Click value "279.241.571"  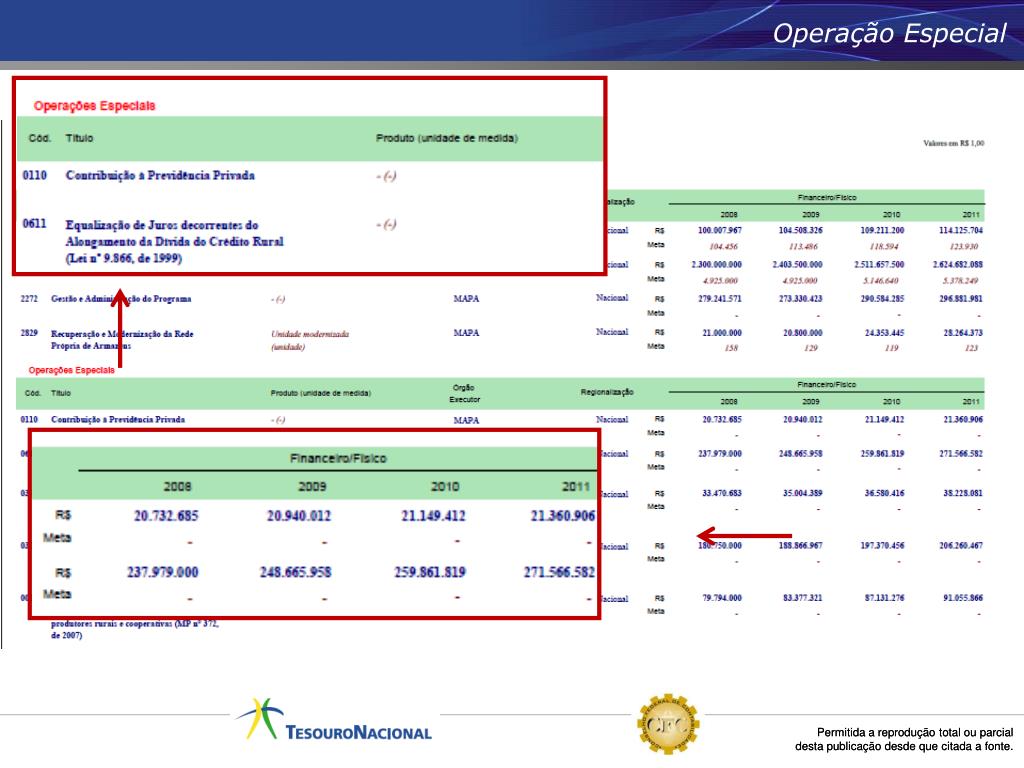point(720,299)
